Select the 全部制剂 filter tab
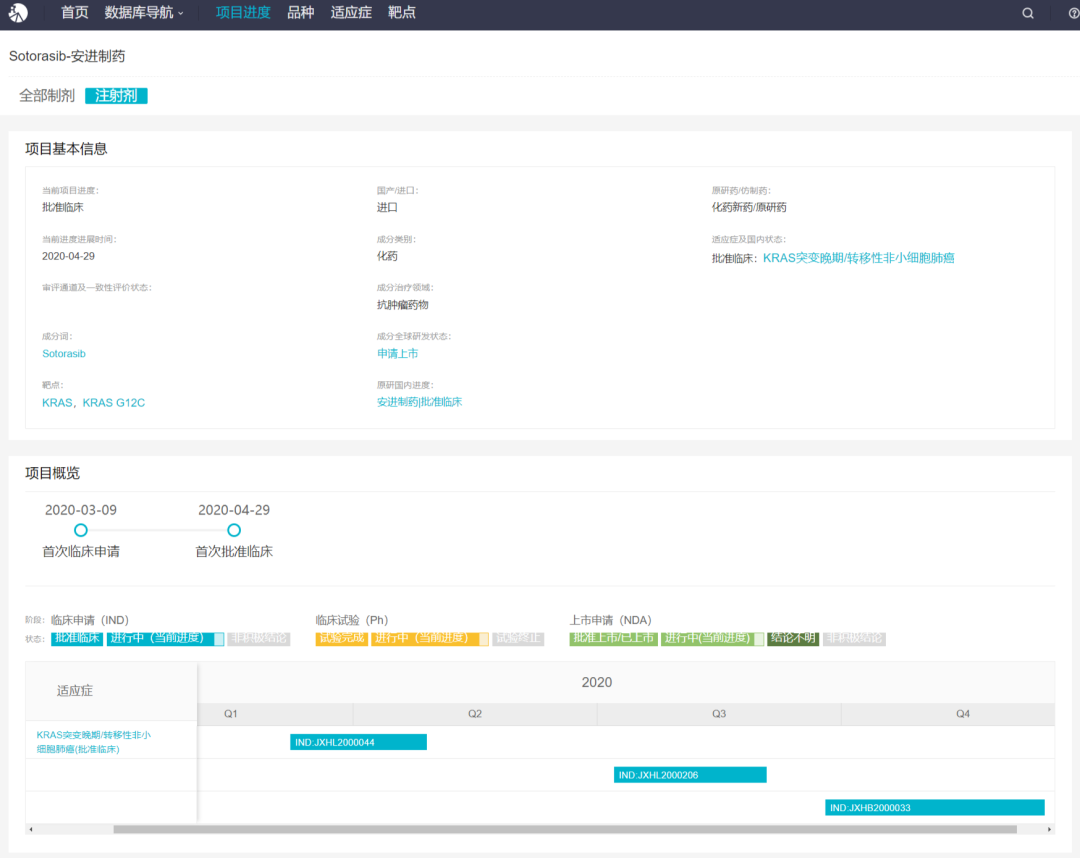Image resolution: width=1080 pixels, height=858 pixels. pyautogui.click(x=47, y=96)
